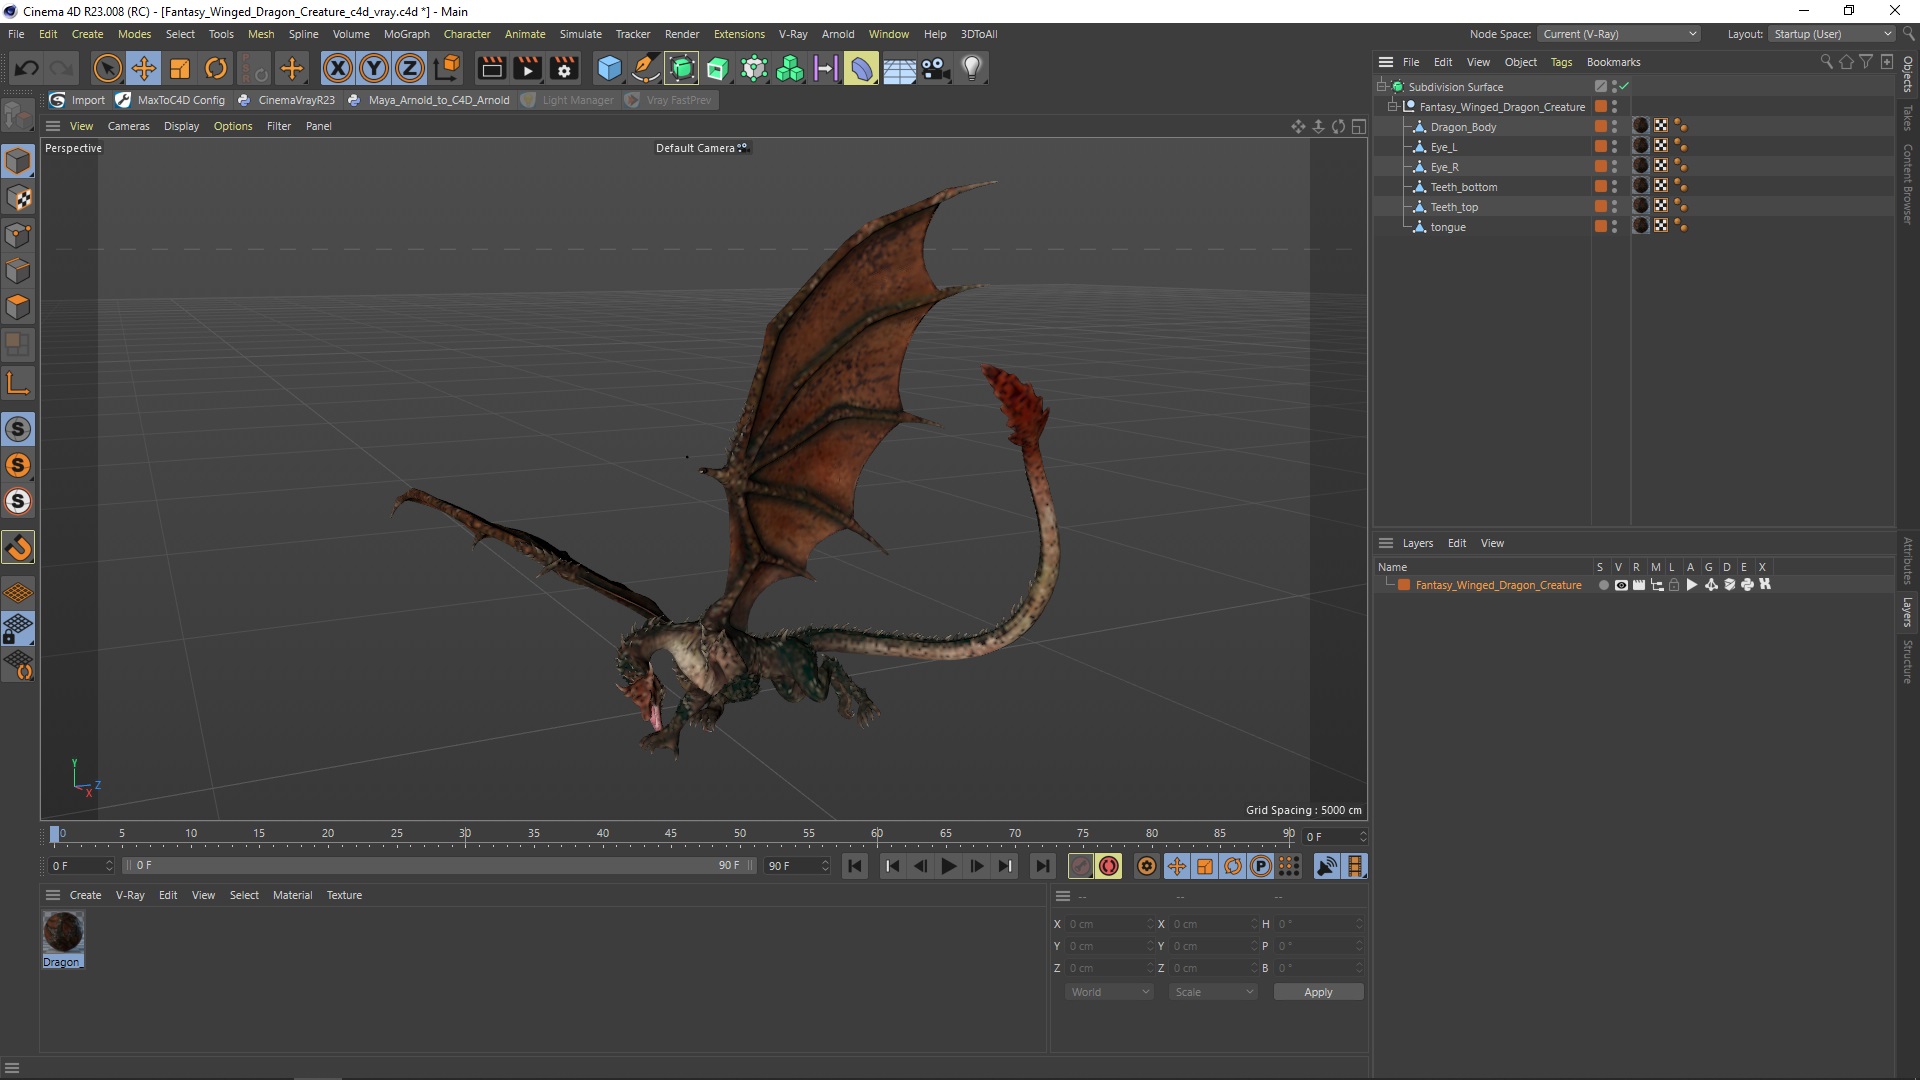Switch to Texture mode
This screenshot has height=1080, width=1920.
18,198
